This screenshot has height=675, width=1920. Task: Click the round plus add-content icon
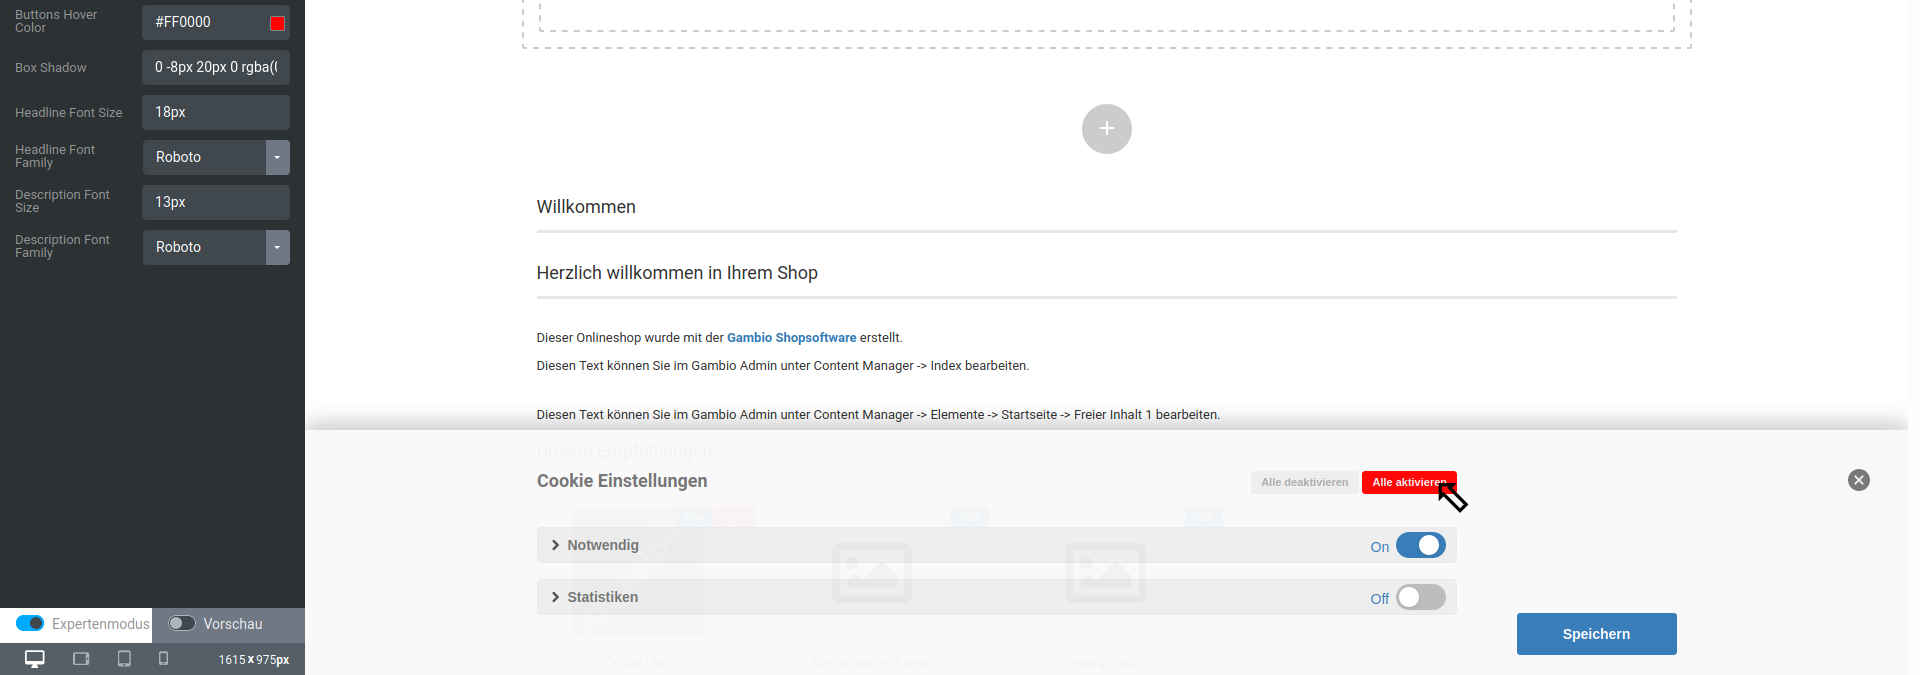click(1106, 129)
